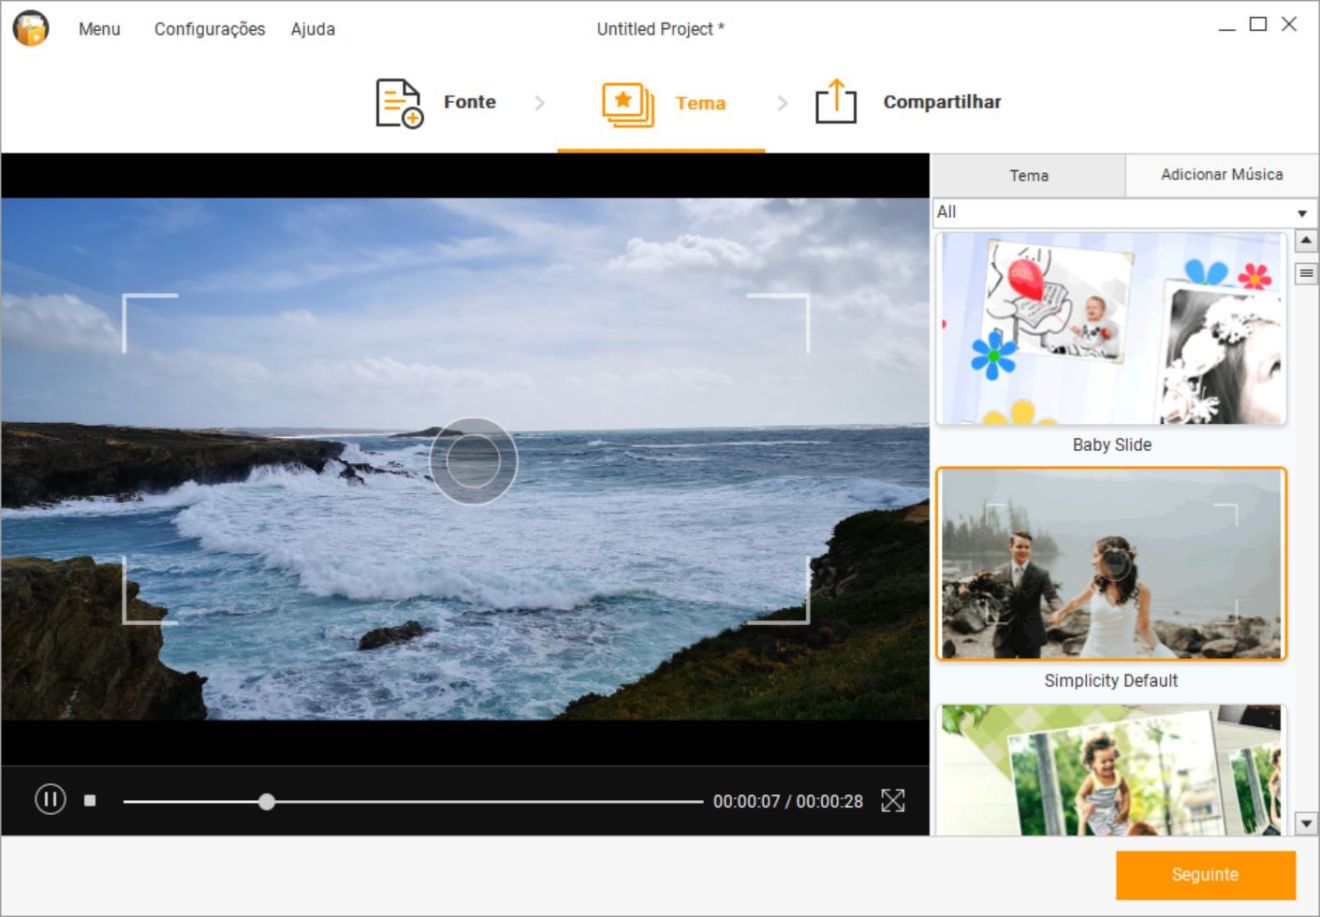Expand the theme category combo box arrow
1320x917 pixels.
click(1302, 212)
